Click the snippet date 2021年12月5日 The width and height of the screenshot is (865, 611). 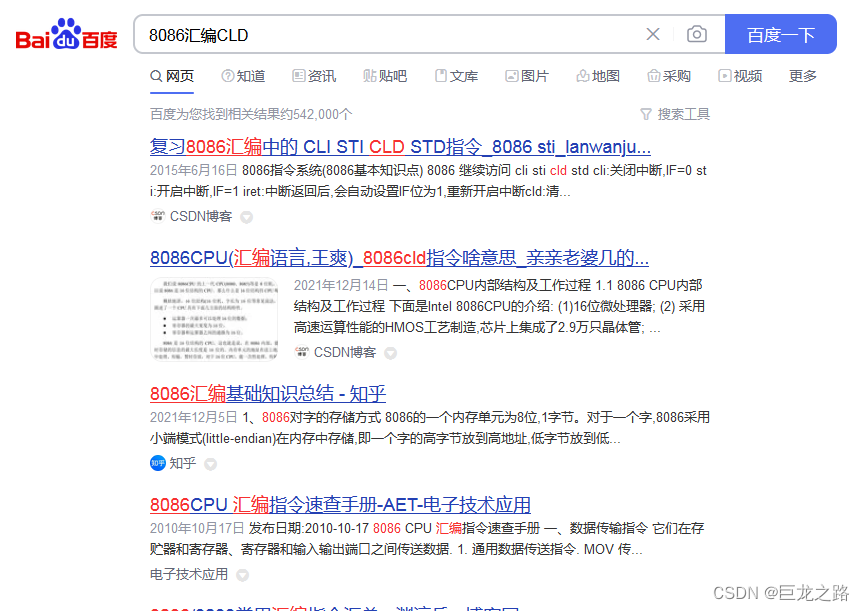pyautogui.click(x=194, y=417)
